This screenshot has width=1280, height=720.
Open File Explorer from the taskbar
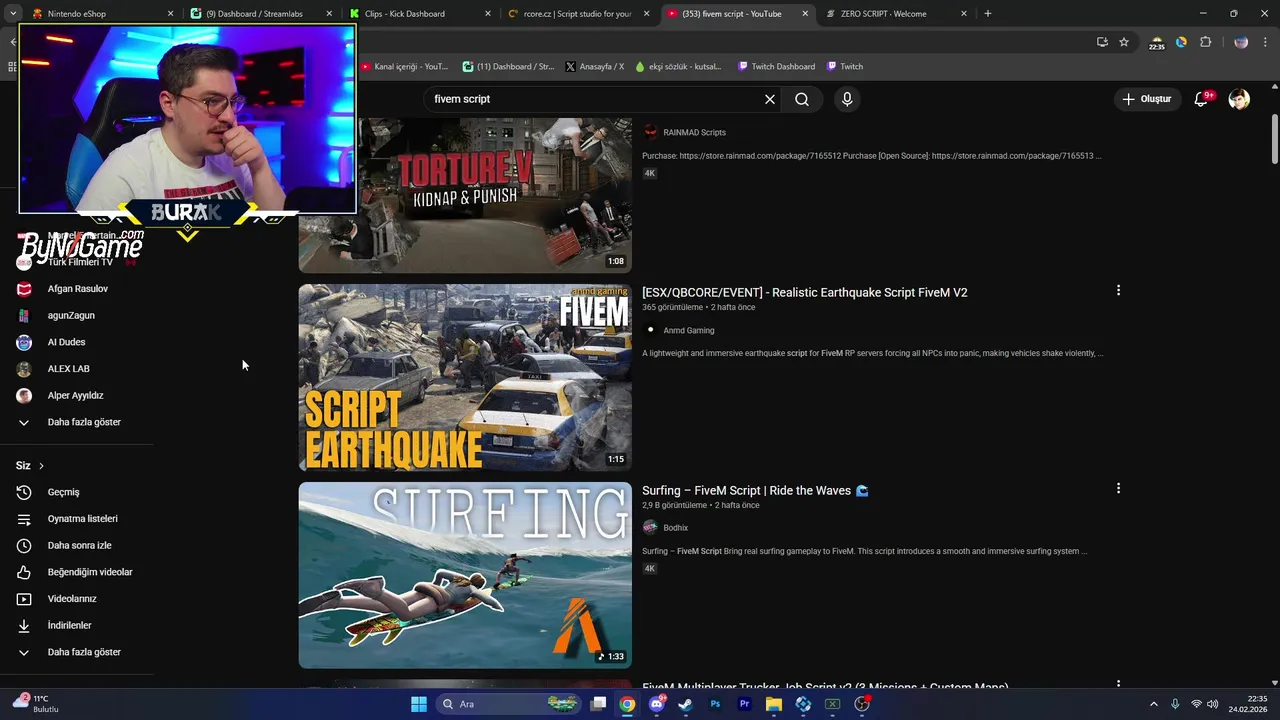click(x=773, y=704)
